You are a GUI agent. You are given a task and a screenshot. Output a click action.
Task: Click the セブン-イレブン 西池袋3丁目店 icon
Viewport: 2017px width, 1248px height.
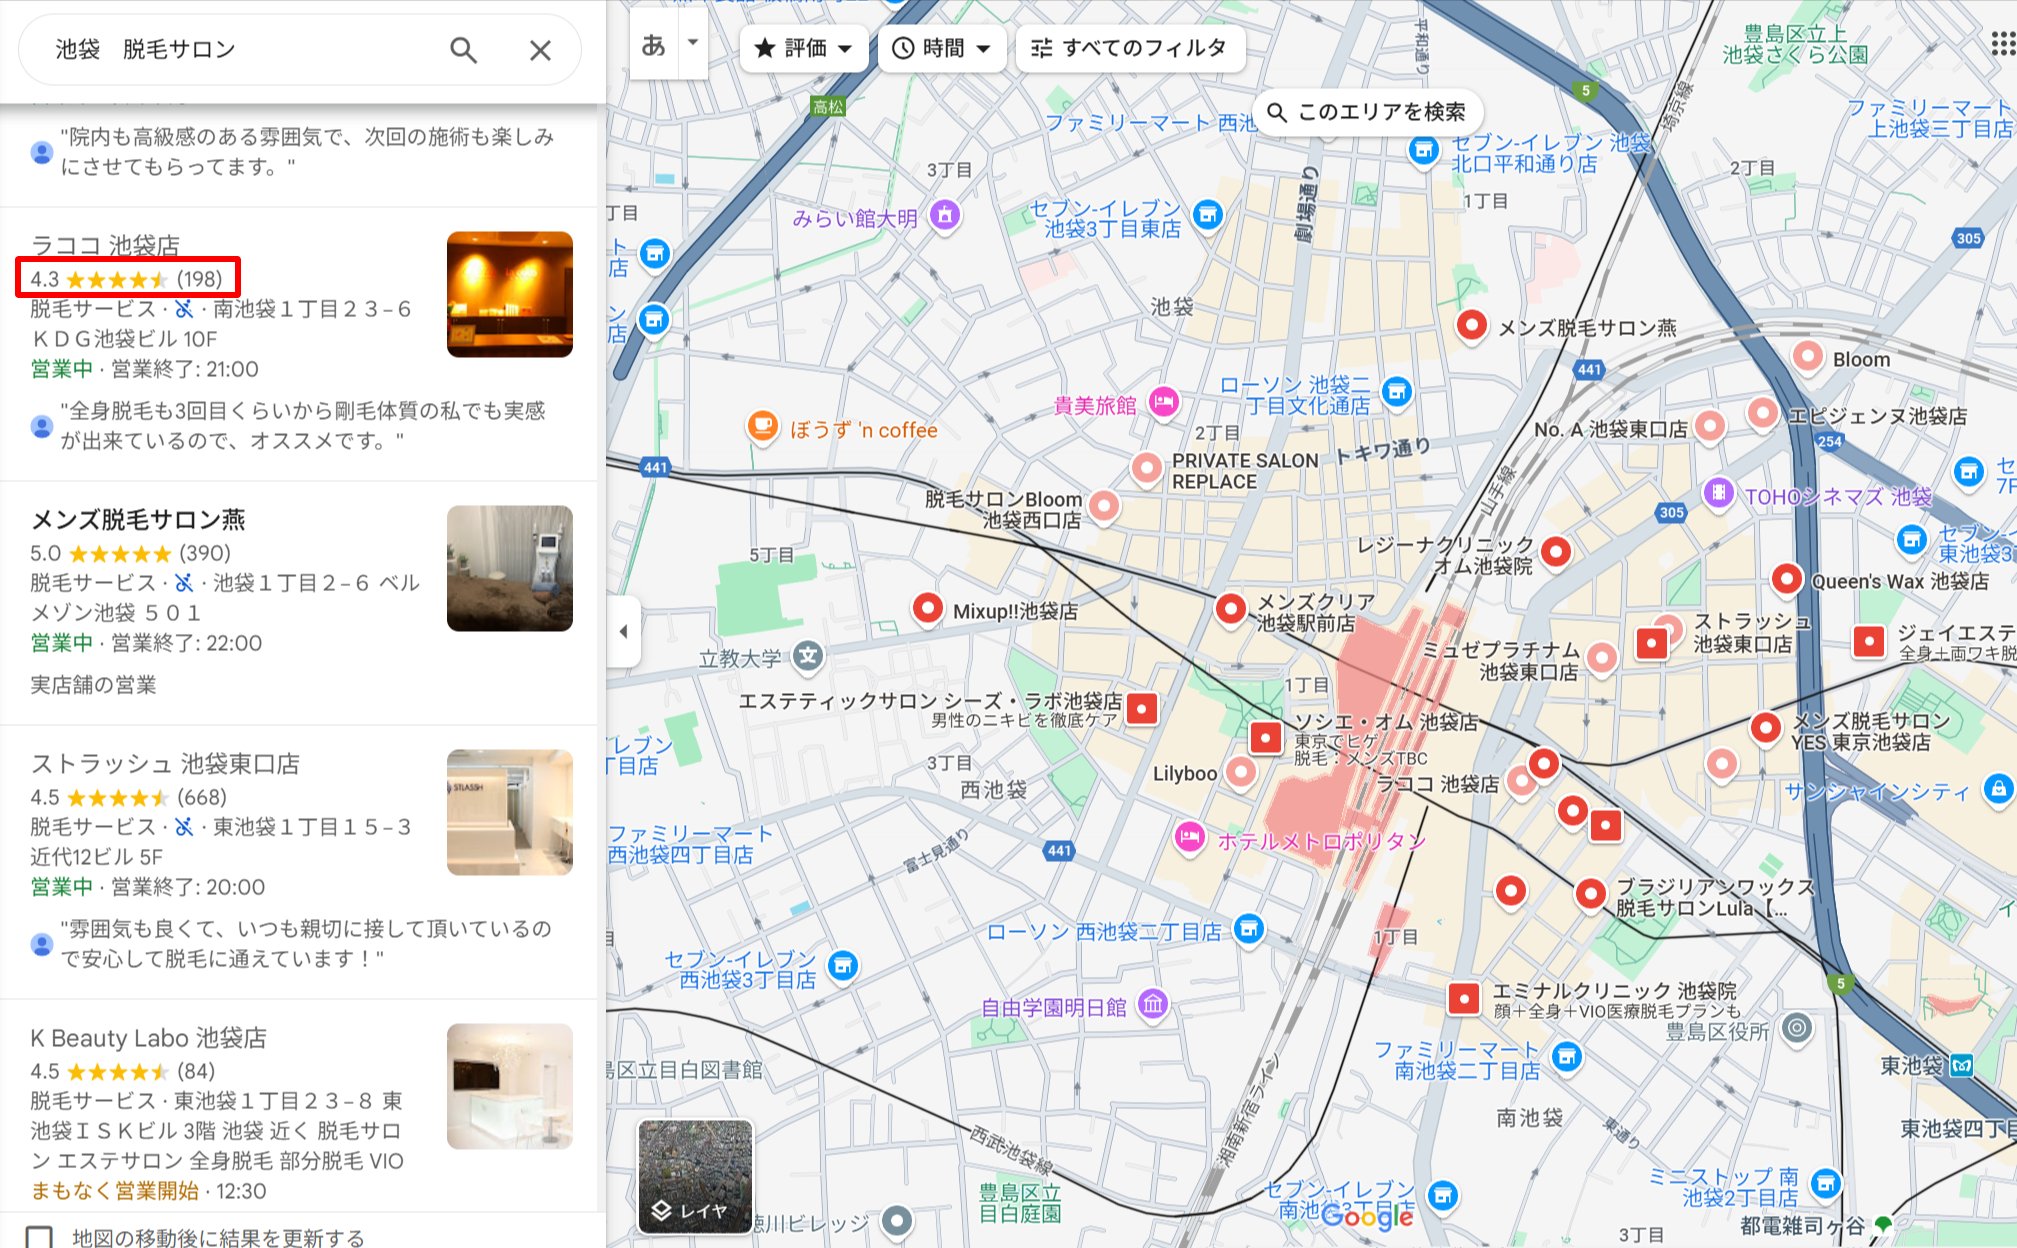click(843, 966)
